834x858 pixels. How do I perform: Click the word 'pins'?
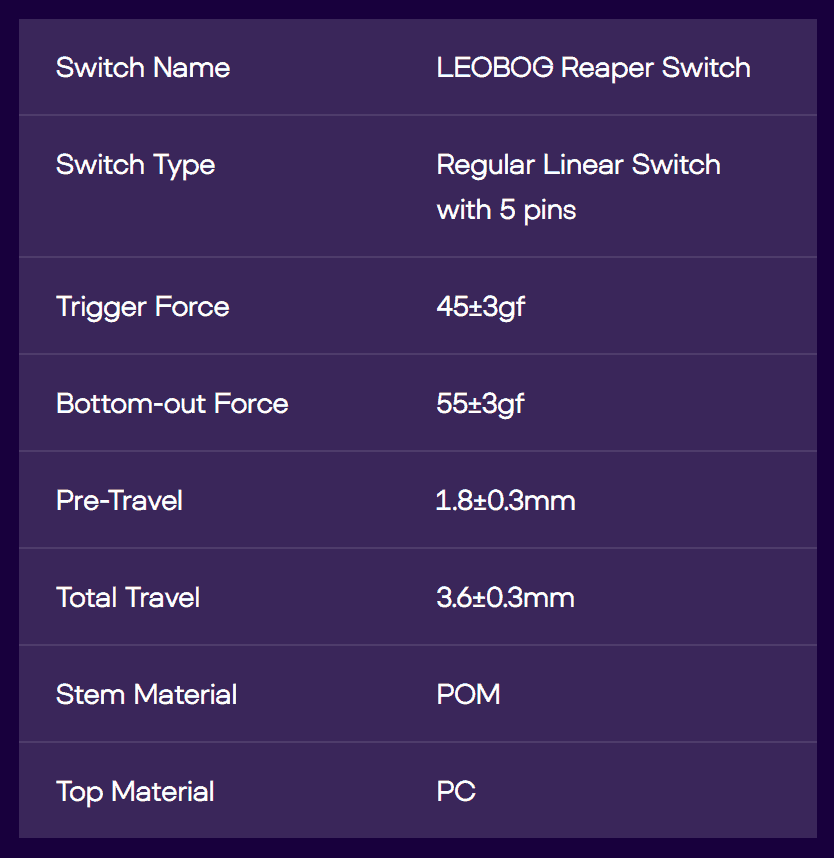(550, 211)
